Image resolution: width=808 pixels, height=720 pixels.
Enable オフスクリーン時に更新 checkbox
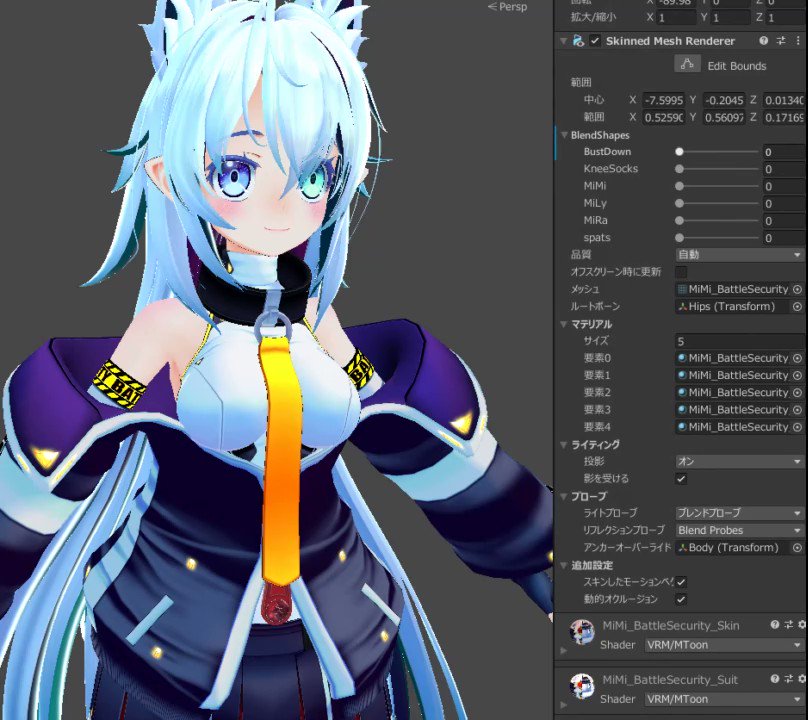681,272
